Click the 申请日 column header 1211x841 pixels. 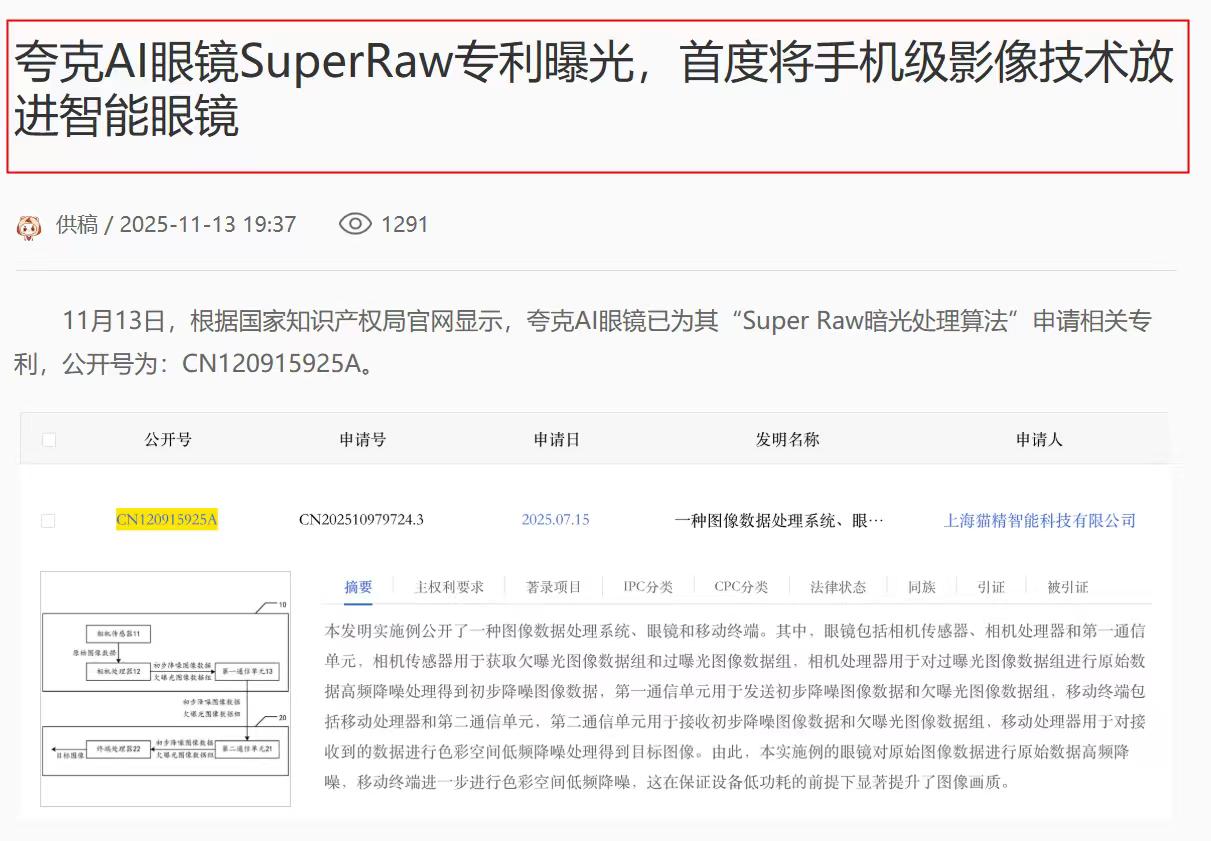pos(556,440)
